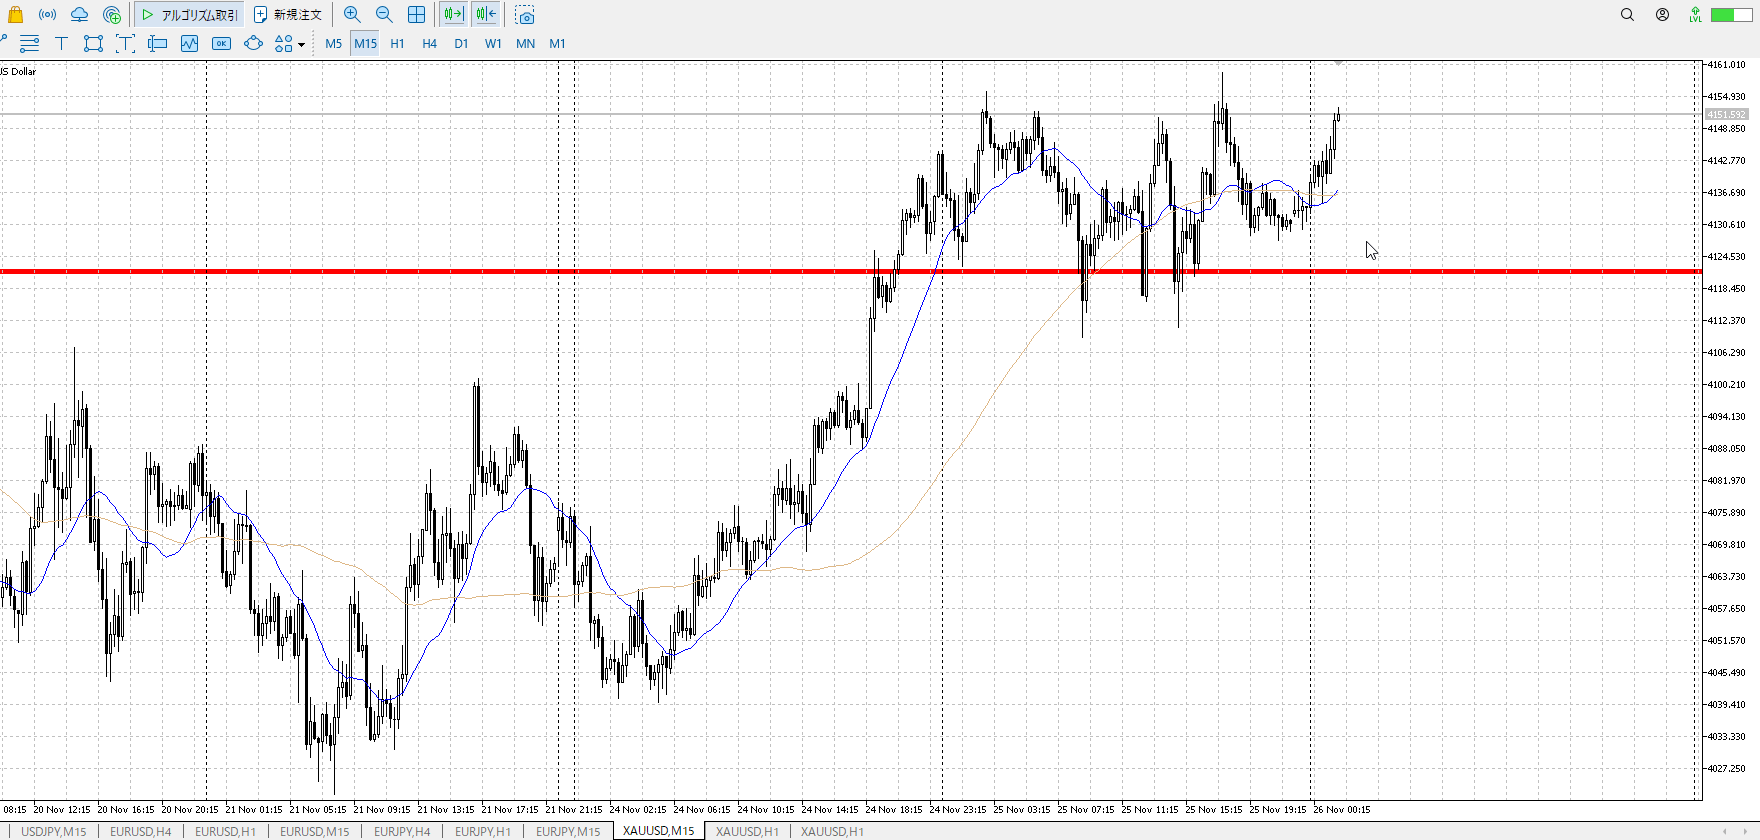Take a chart screenshot with camera icon

coord(525,15)
